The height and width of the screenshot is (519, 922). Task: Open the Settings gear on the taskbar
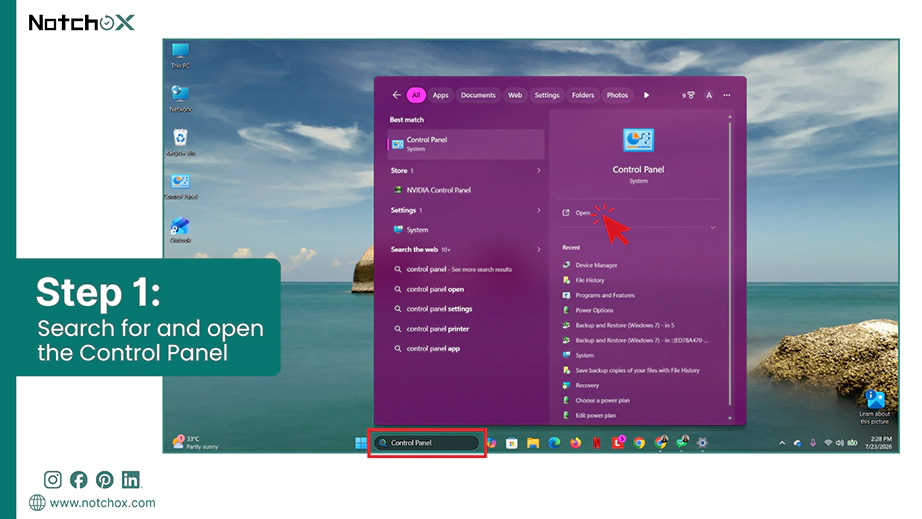702,443
